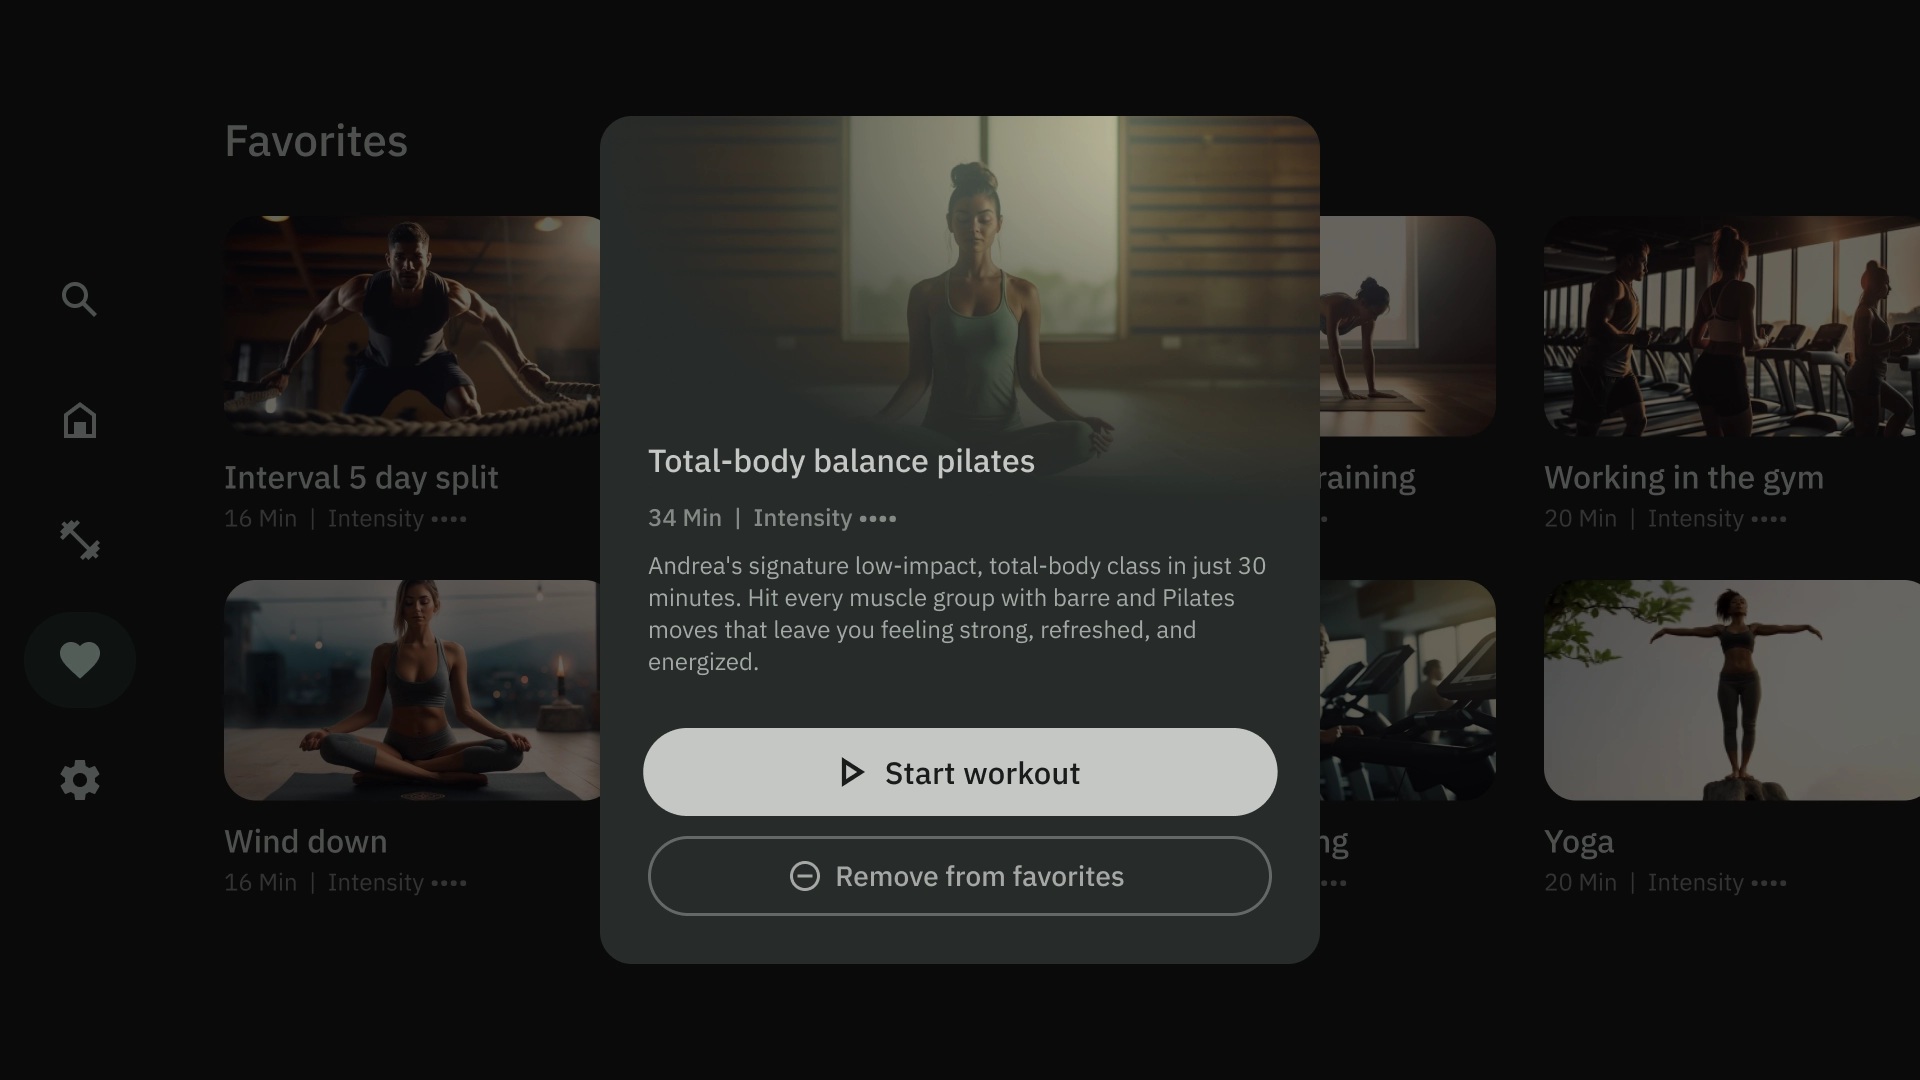Go to Home via sidebar icon

[79, 420]
